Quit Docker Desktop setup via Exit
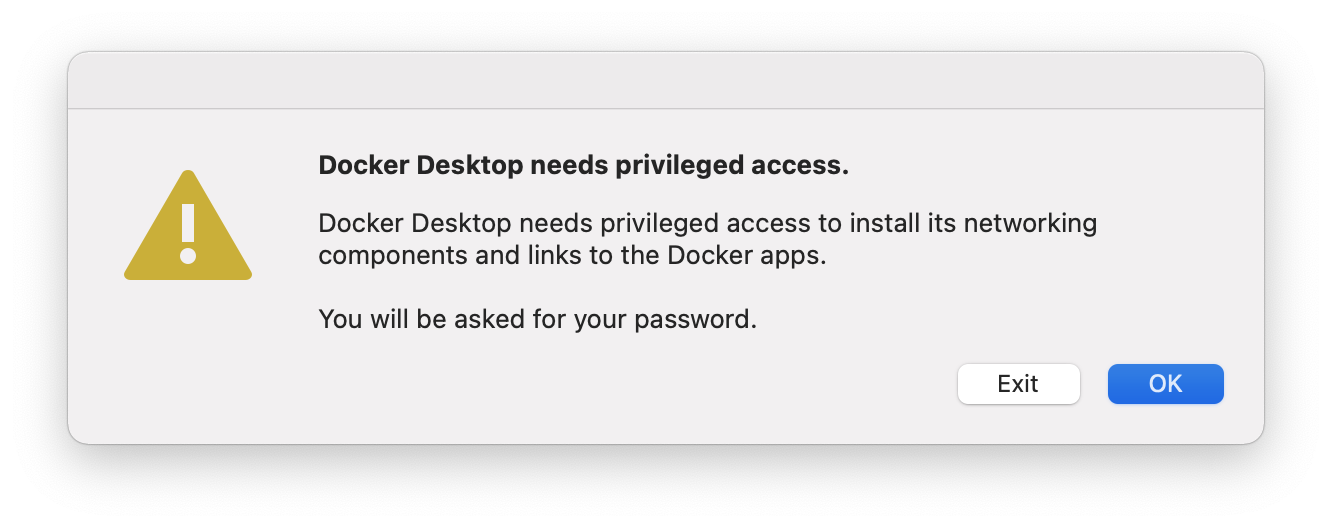 point(1018,384)
